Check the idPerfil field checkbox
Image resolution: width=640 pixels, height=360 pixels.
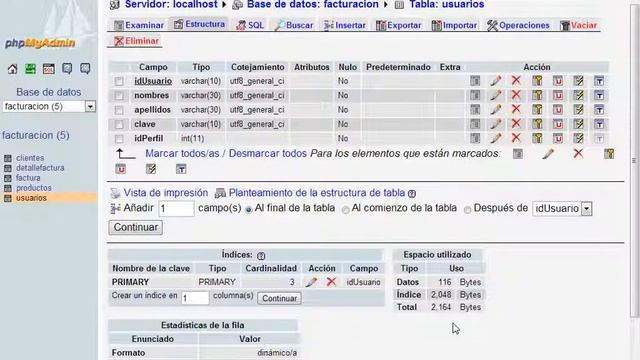tap(119, 139)
